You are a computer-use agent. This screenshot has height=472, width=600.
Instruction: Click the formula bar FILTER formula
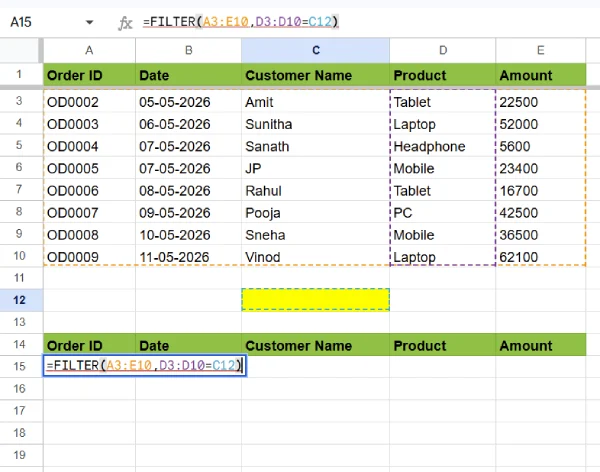[x=241, y=22]
